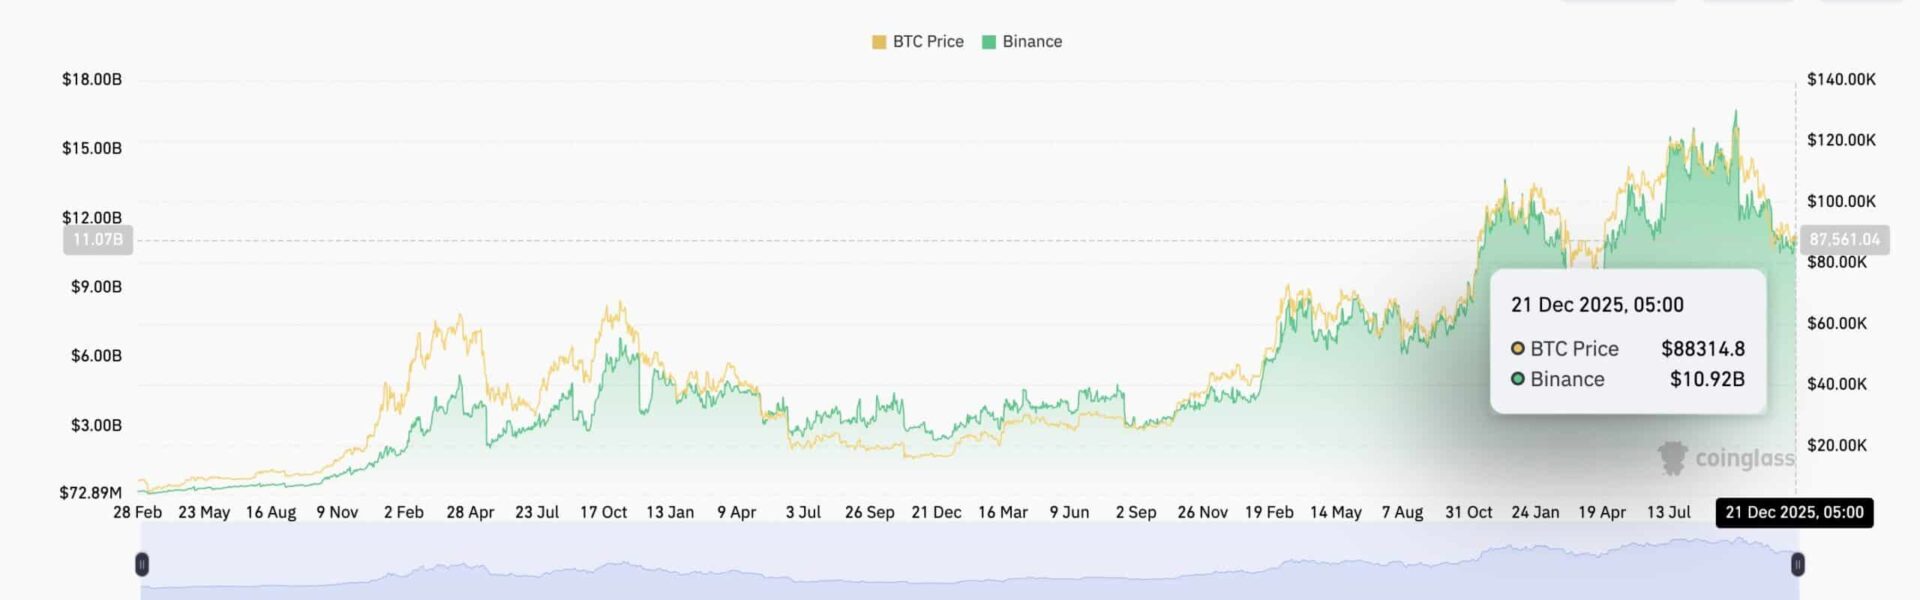The width and height of the screenshot is (1920, 600).
Task: Click the tooltip date heading
Action: pos(1597,305)
